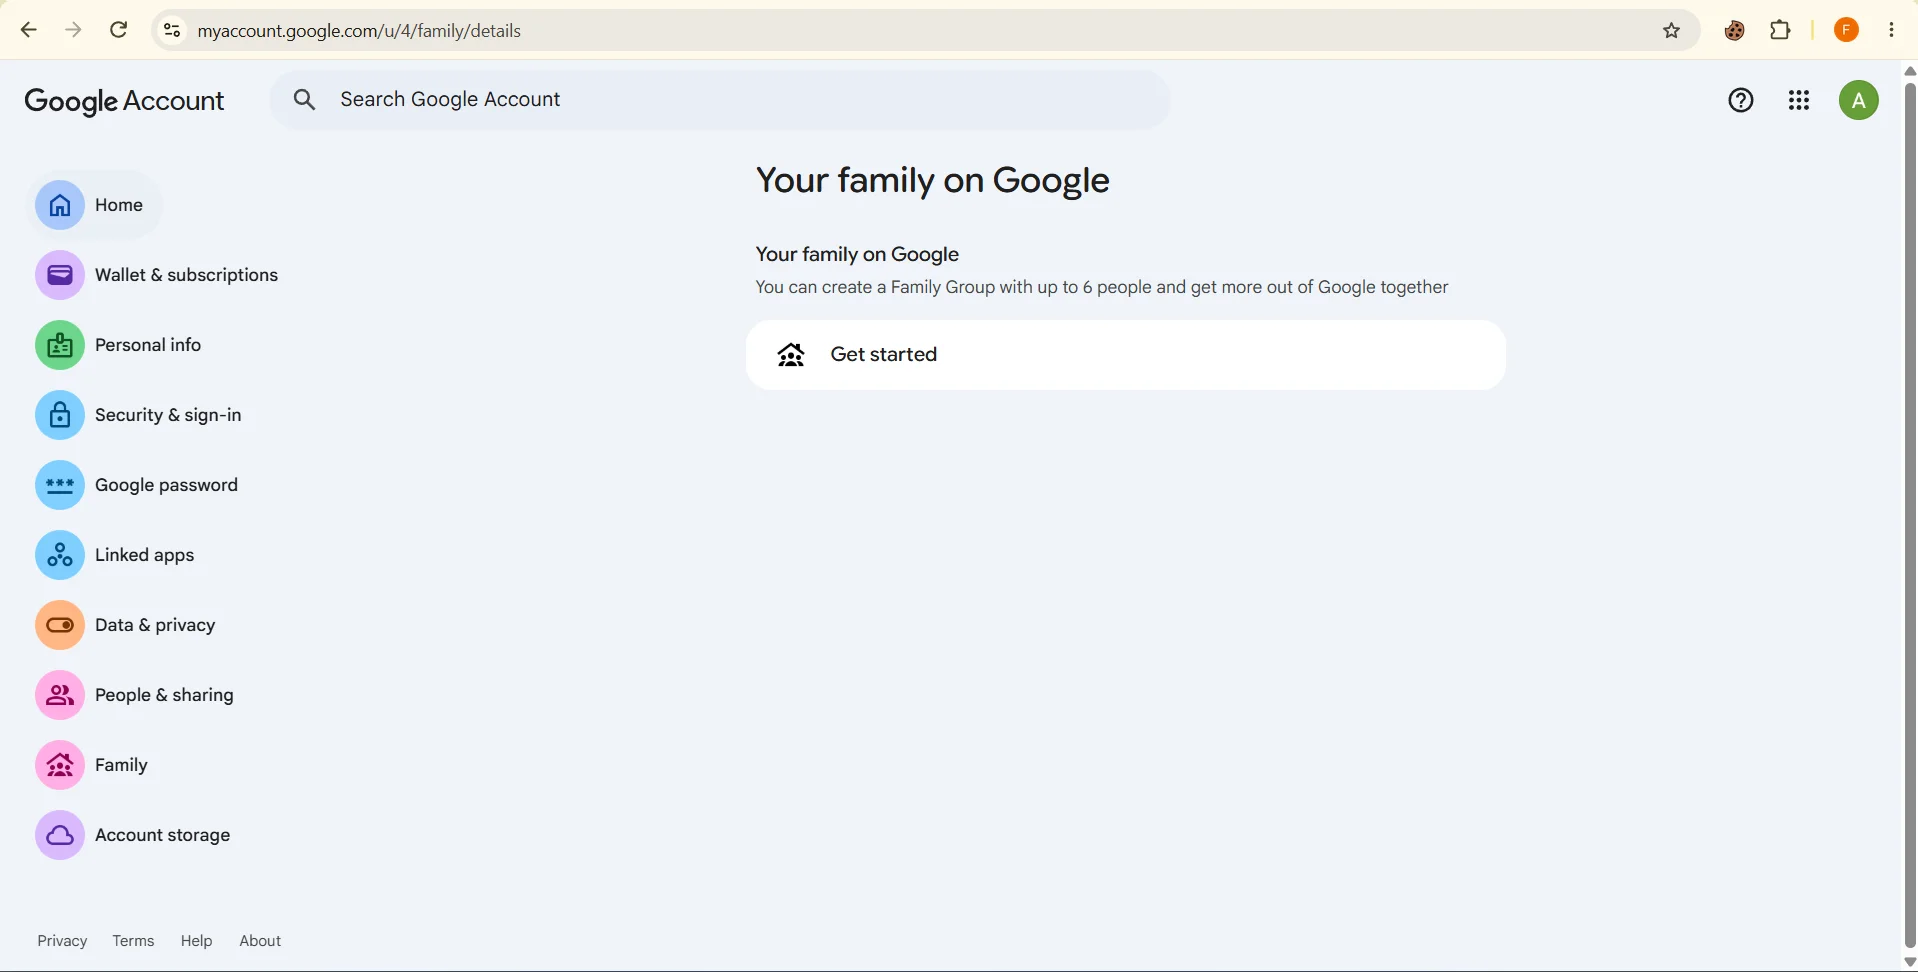
Task: Go to Security & sign-in
Action: click(139, 415)
